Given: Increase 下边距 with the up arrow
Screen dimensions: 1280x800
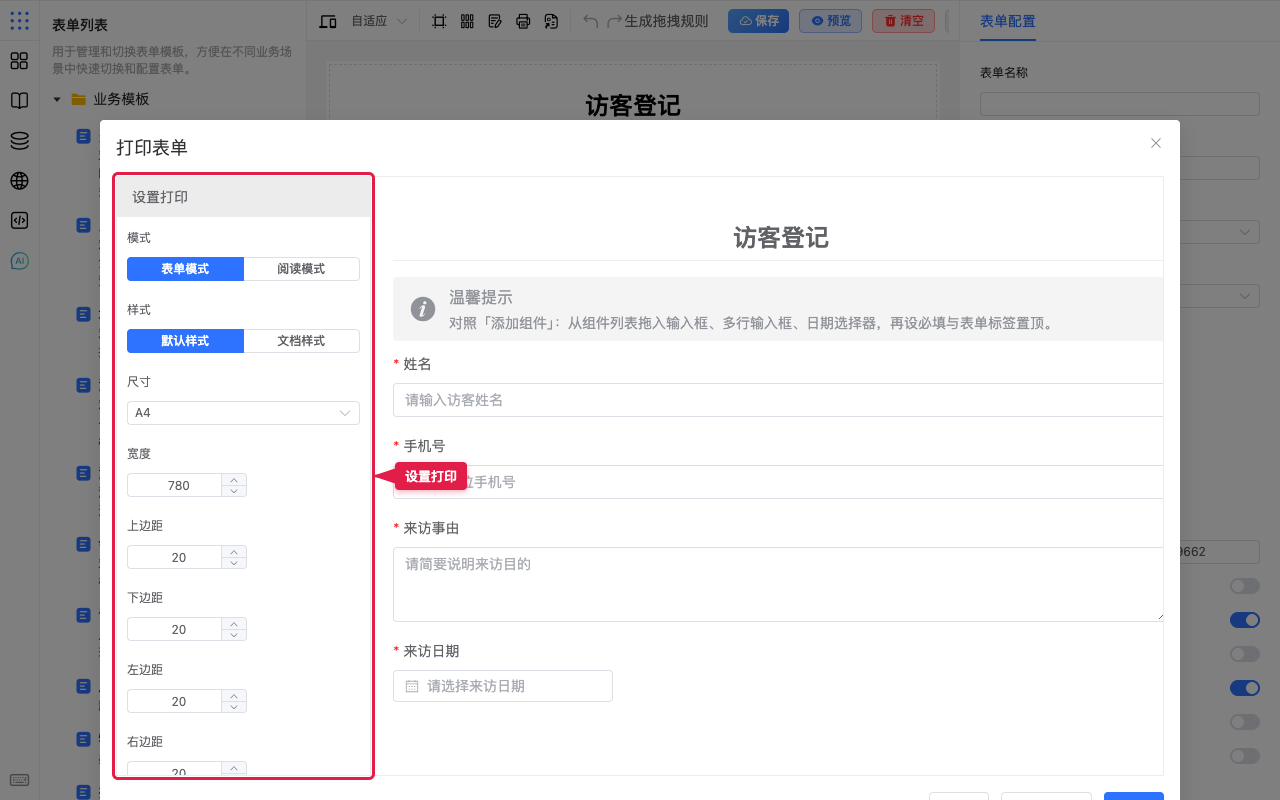Looking at the screenshot, I should click(234, 623).
